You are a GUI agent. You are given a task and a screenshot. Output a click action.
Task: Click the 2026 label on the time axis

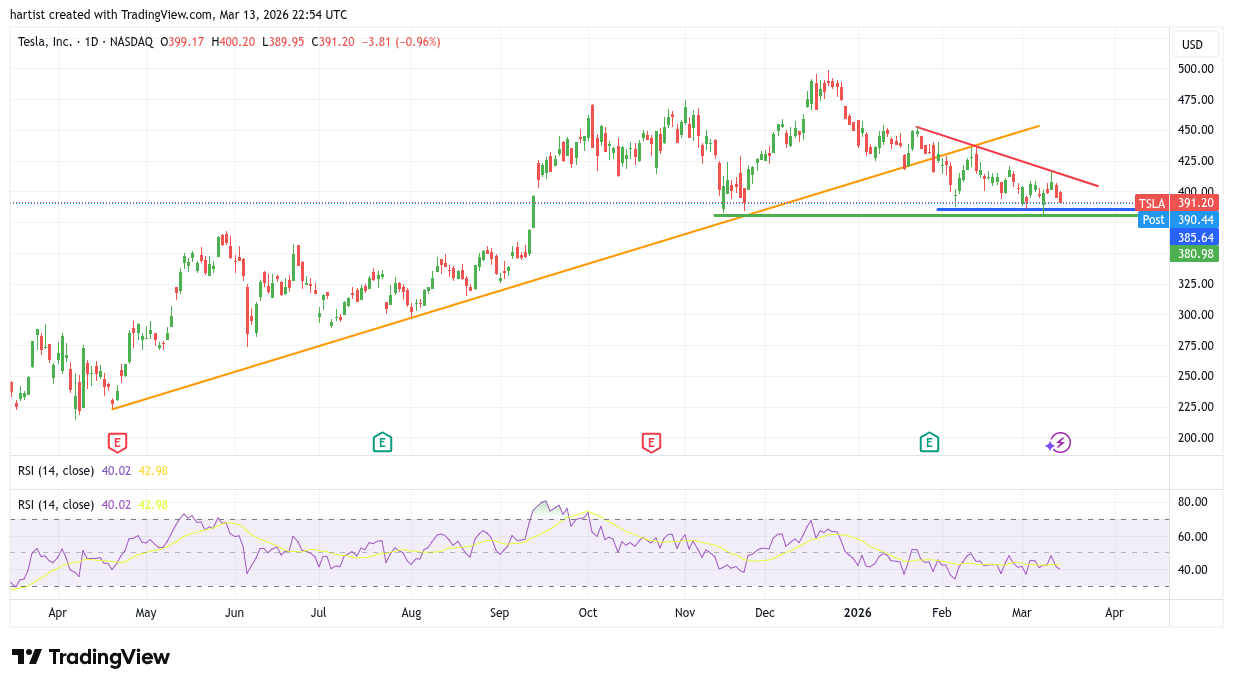point(858,612)
